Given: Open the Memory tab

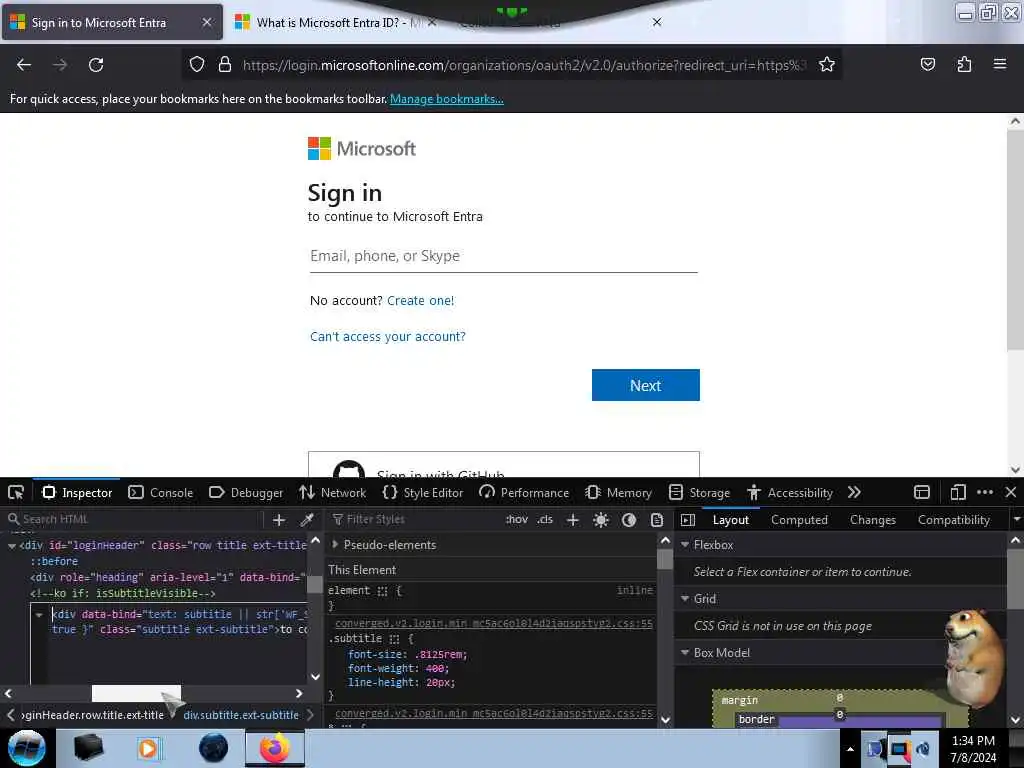Looking at the screenshot, I should point(618,493).
